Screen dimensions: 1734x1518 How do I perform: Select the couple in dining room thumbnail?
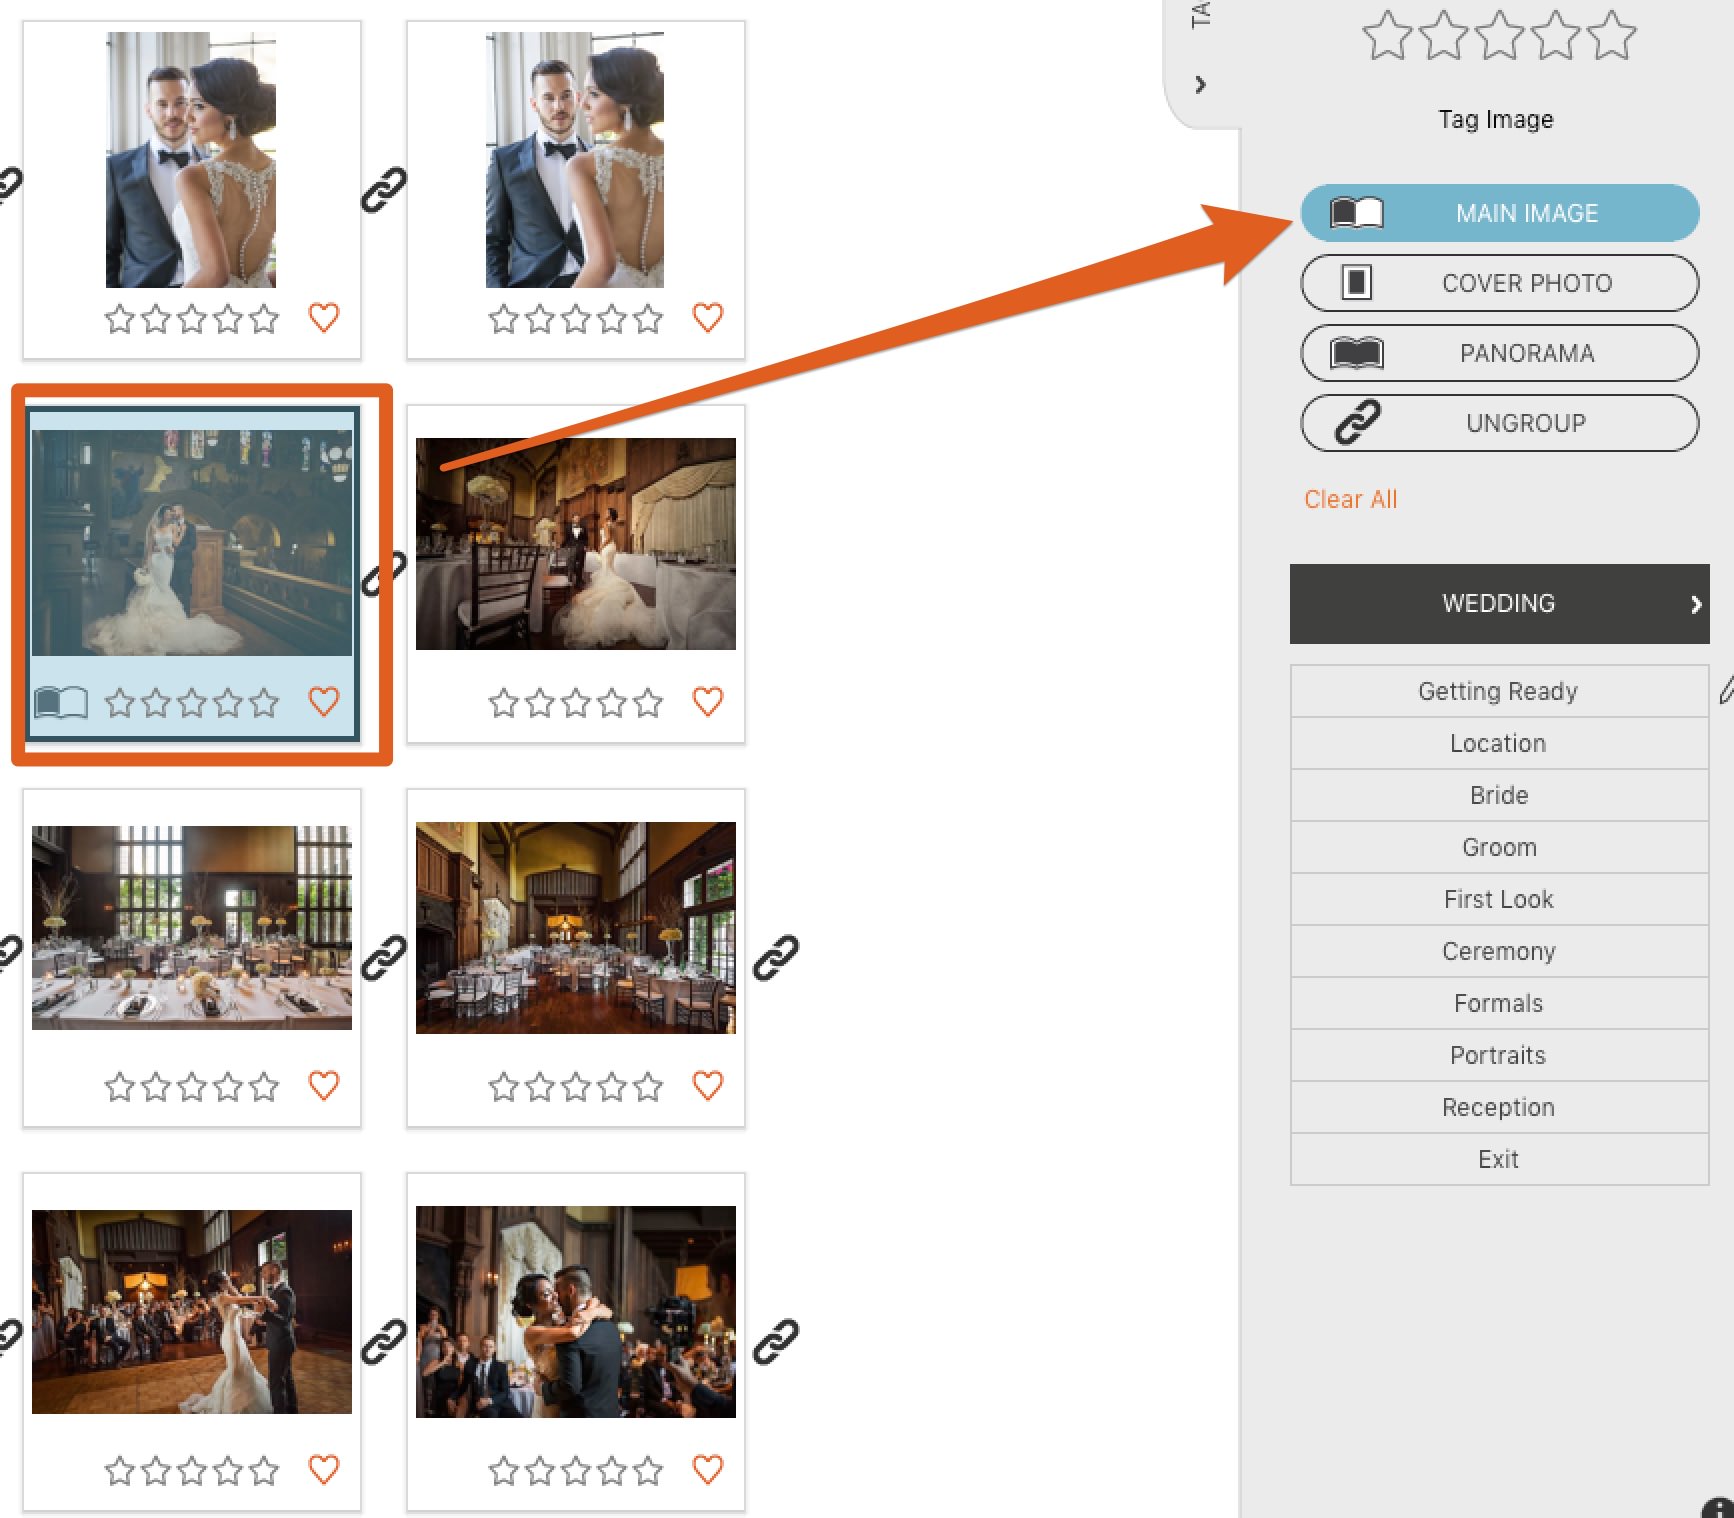tap(576, 544)
